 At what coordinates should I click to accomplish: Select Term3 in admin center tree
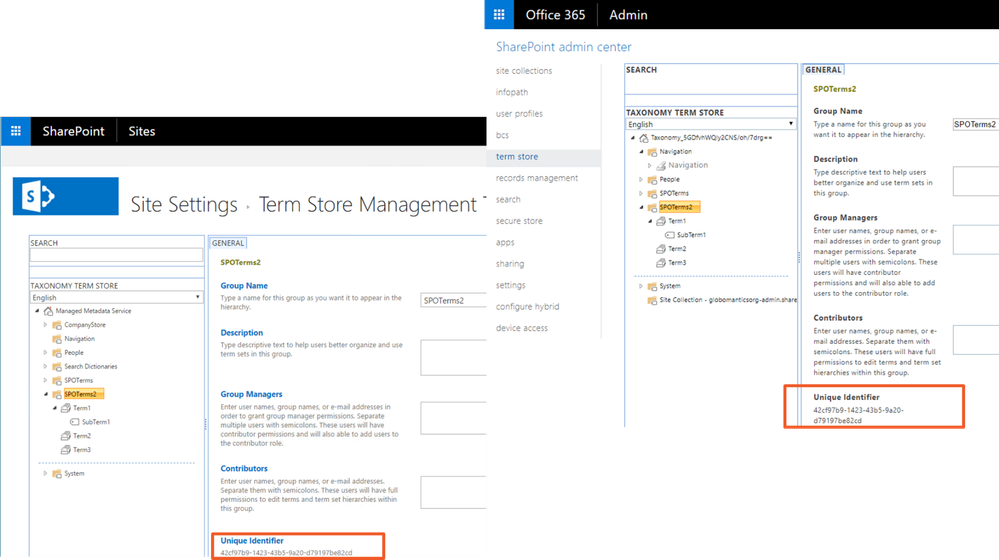[x=677, y=262]
